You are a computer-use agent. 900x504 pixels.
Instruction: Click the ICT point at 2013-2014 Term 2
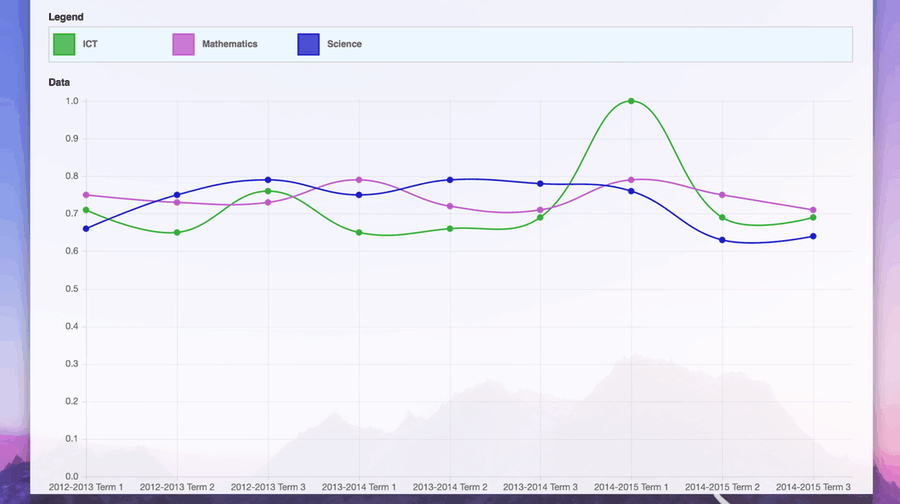pyautogui.click(x=450, y=229)
